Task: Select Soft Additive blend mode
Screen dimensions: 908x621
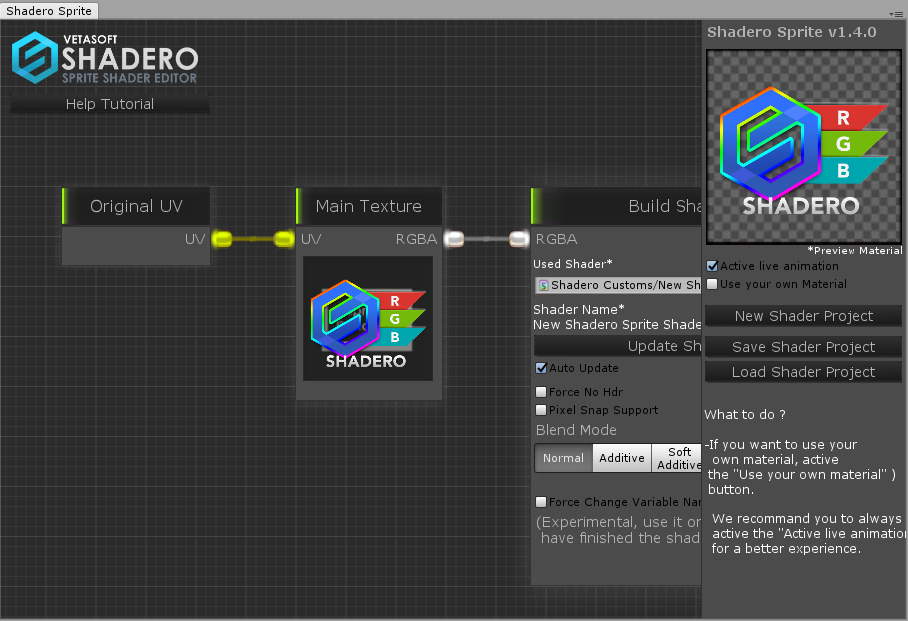Action: 676,458
